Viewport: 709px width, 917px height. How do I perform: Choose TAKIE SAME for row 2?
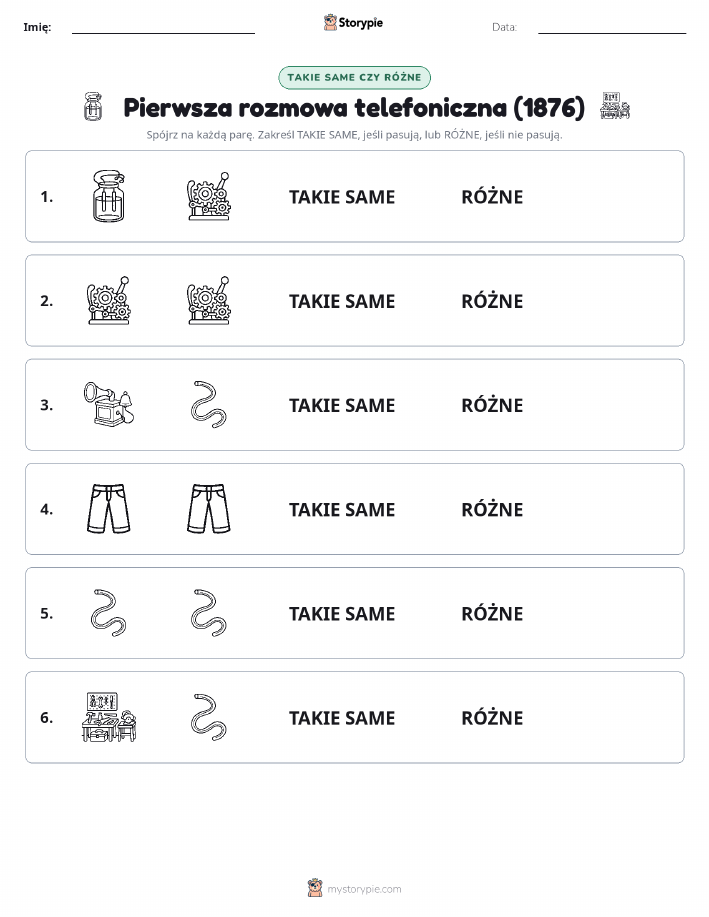[342, 301]
